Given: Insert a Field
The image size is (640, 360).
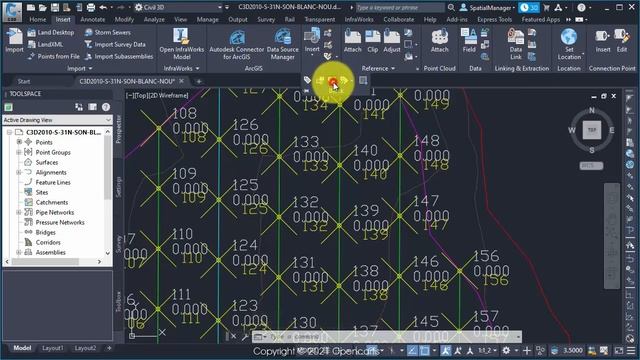Looking at the screenshot, I should tap(469, 41).
